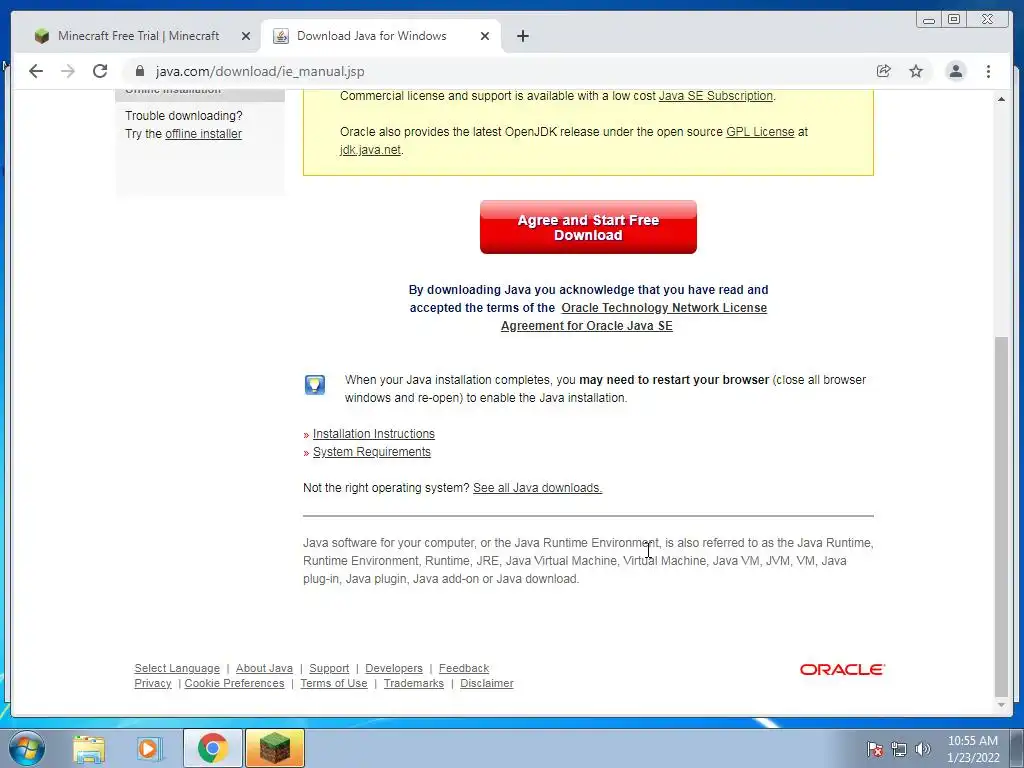
Task: Open the Support footer link
Action: pos(329,668)
